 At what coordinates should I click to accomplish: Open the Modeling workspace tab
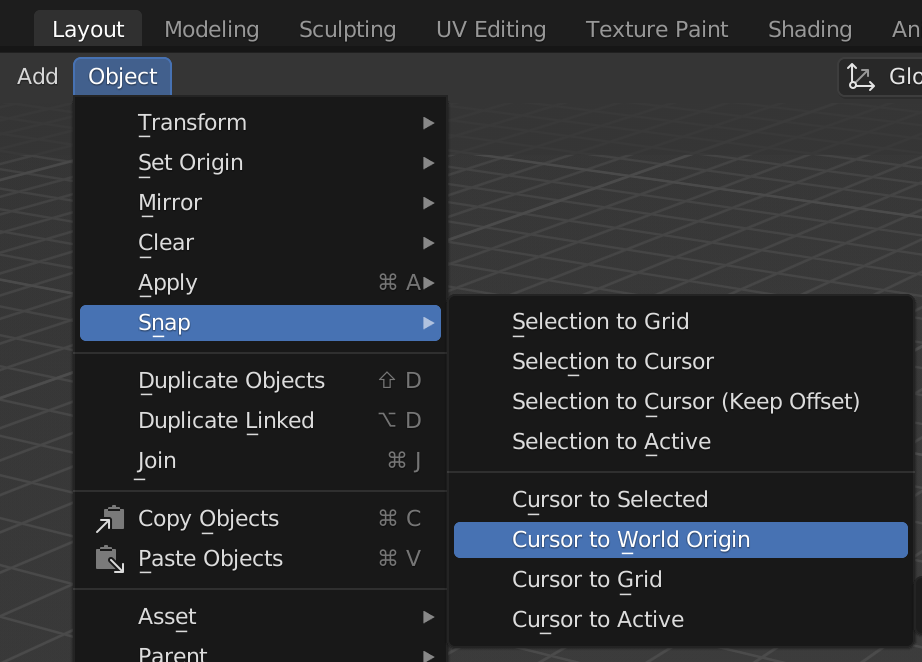click(x=212, y=29)
